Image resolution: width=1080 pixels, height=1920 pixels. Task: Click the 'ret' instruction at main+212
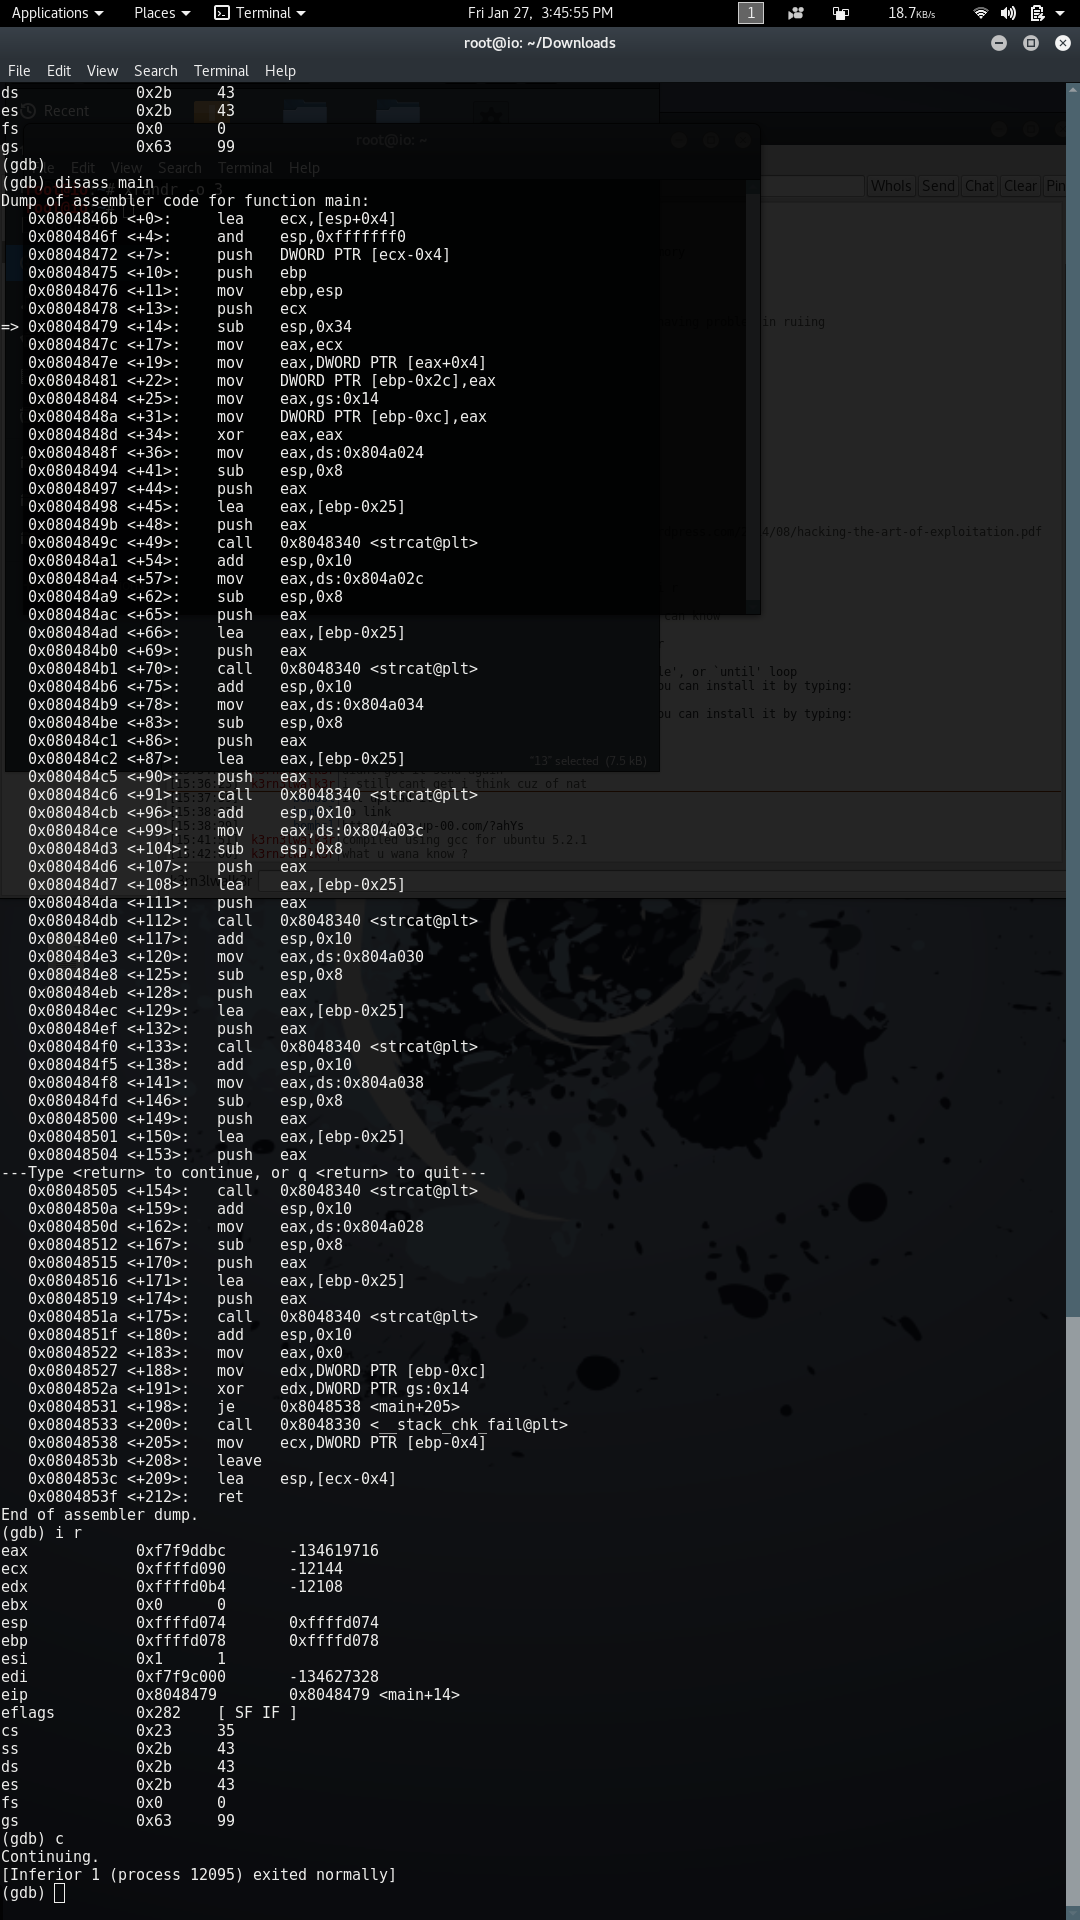coord(136,1497)
